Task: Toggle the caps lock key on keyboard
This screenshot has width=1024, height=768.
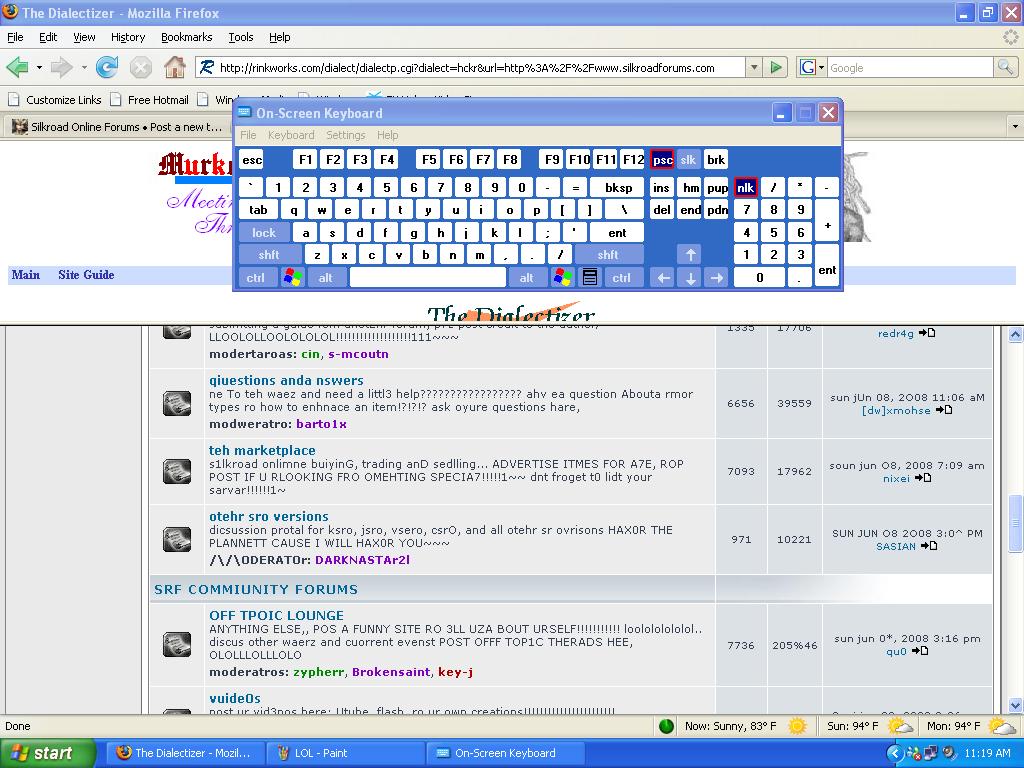Action: click(264, 233)
